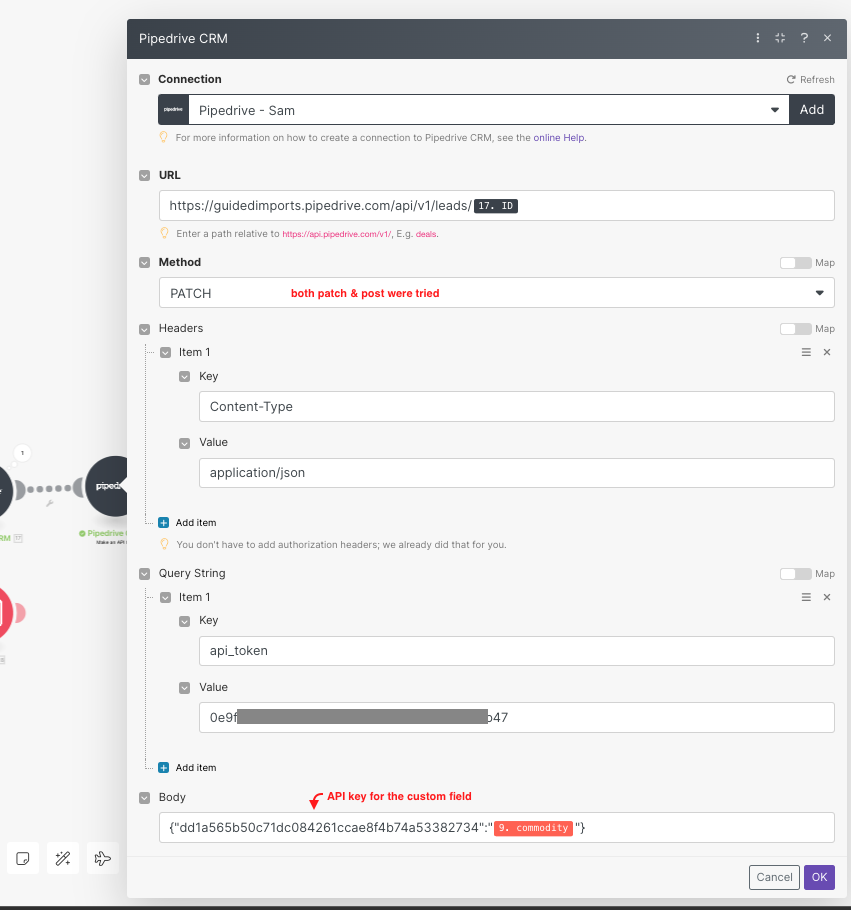The width and height of the screenshot is (851, 910).
Task: Open help via the question mark icon
Action: click(x=804, y=38)
